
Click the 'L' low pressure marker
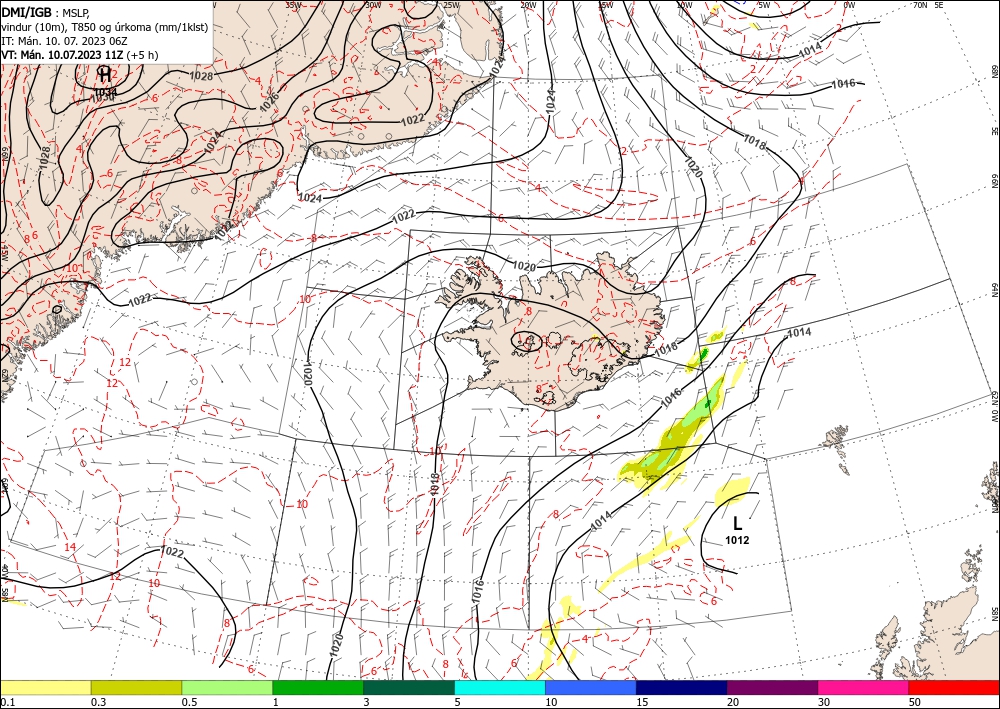737,523
